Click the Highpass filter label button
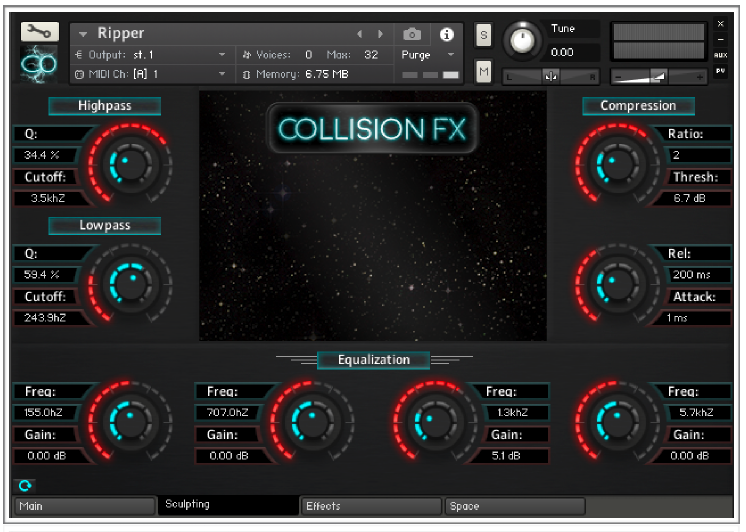The height and width of the screenshot is (532, 746). pyautogui.click(x=105, y=106)
